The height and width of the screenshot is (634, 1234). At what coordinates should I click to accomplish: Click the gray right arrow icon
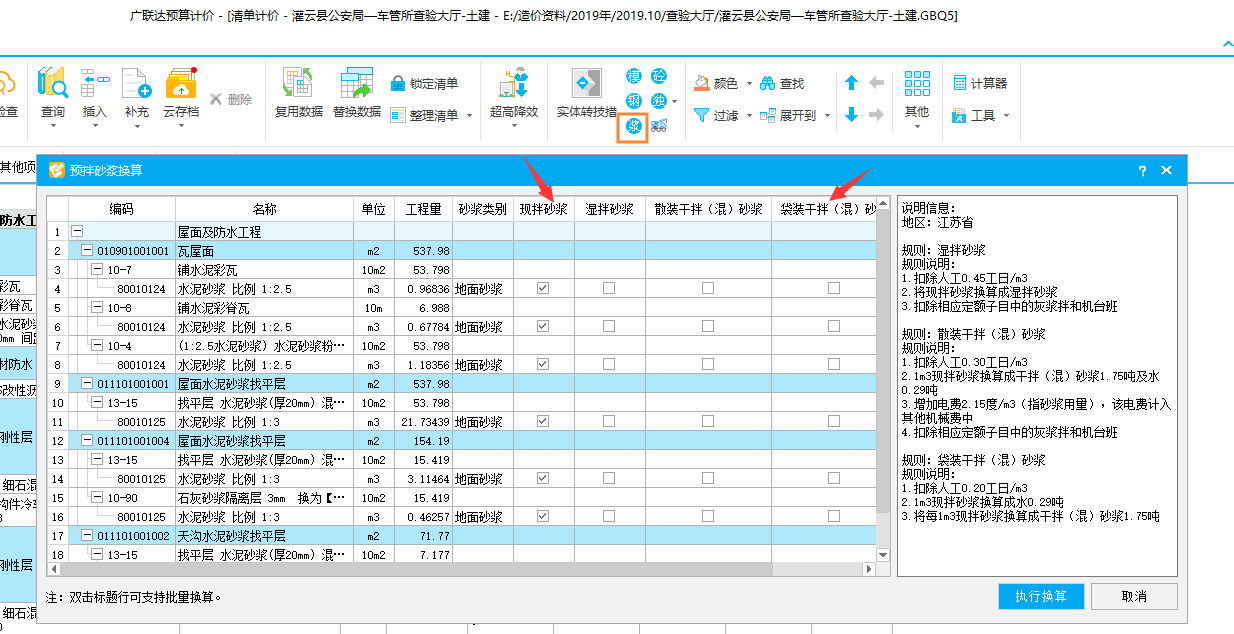[x=877, y=115]
